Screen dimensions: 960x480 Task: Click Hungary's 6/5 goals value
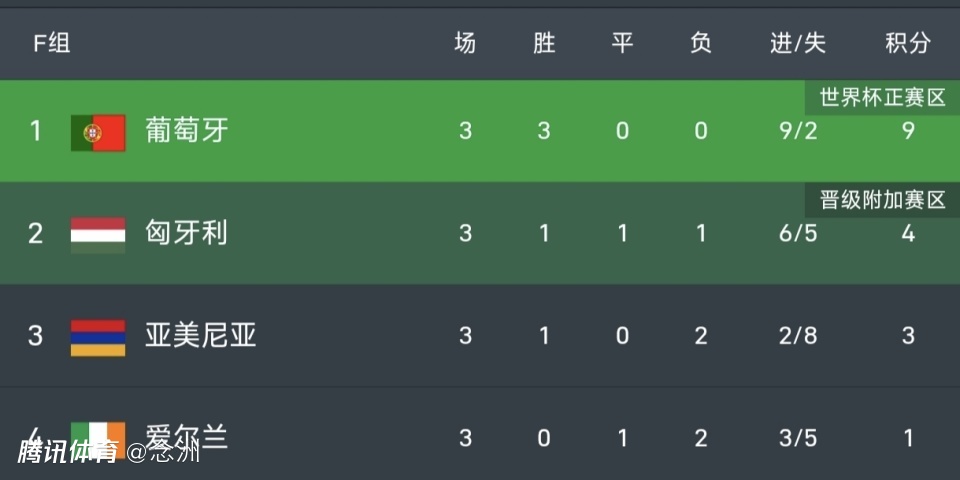(798, 234)
